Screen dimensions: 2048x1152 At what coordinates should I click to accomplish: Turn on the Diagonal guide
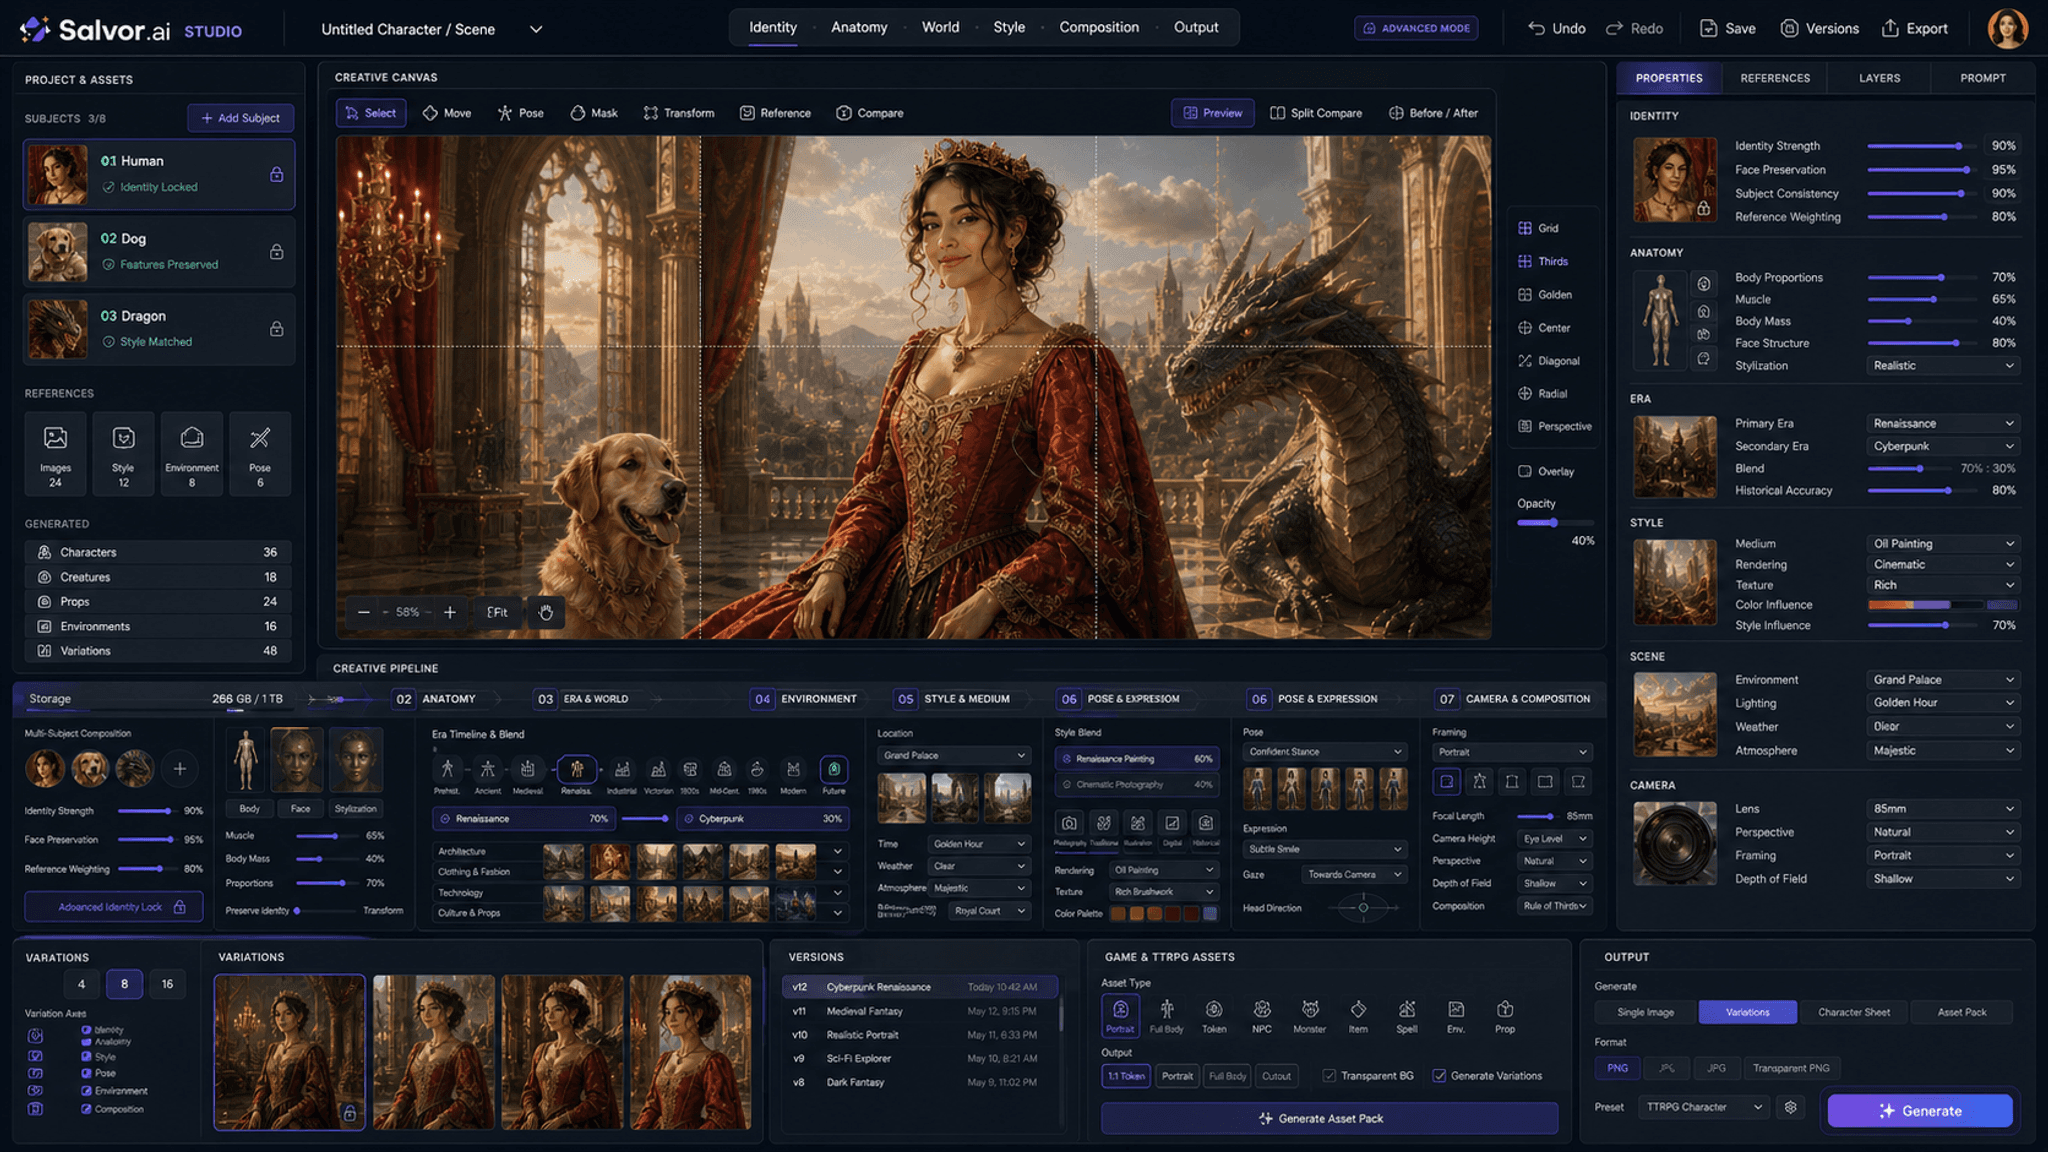[1548, 361]
